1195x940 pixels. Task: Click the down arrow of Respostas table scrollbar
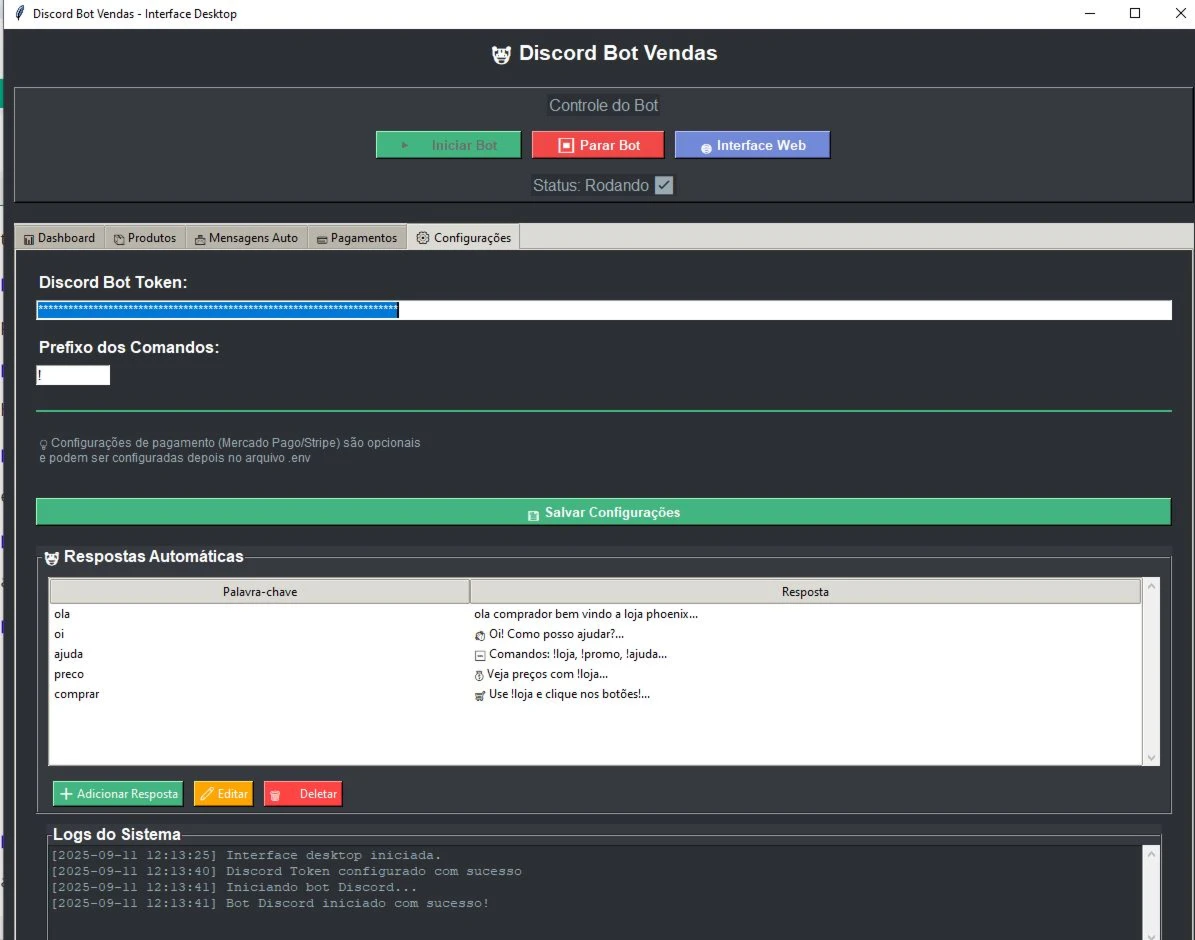click(x=1151, y=758)
